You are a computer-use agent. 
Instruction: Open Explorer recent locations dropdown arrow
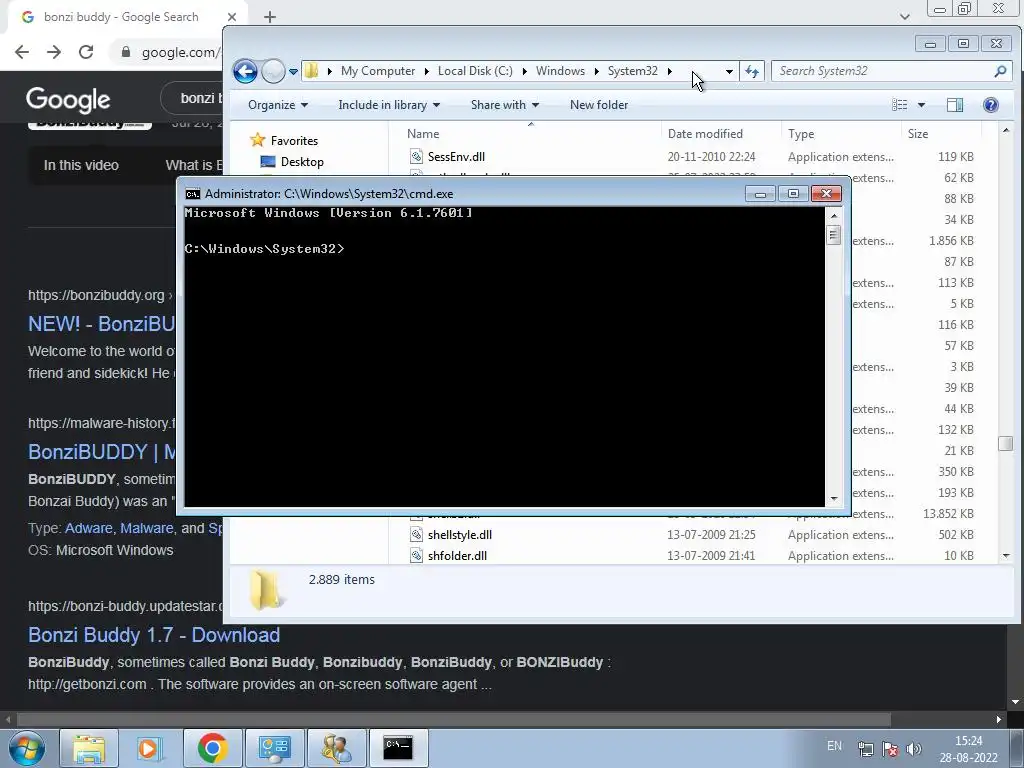click(293, 72)
